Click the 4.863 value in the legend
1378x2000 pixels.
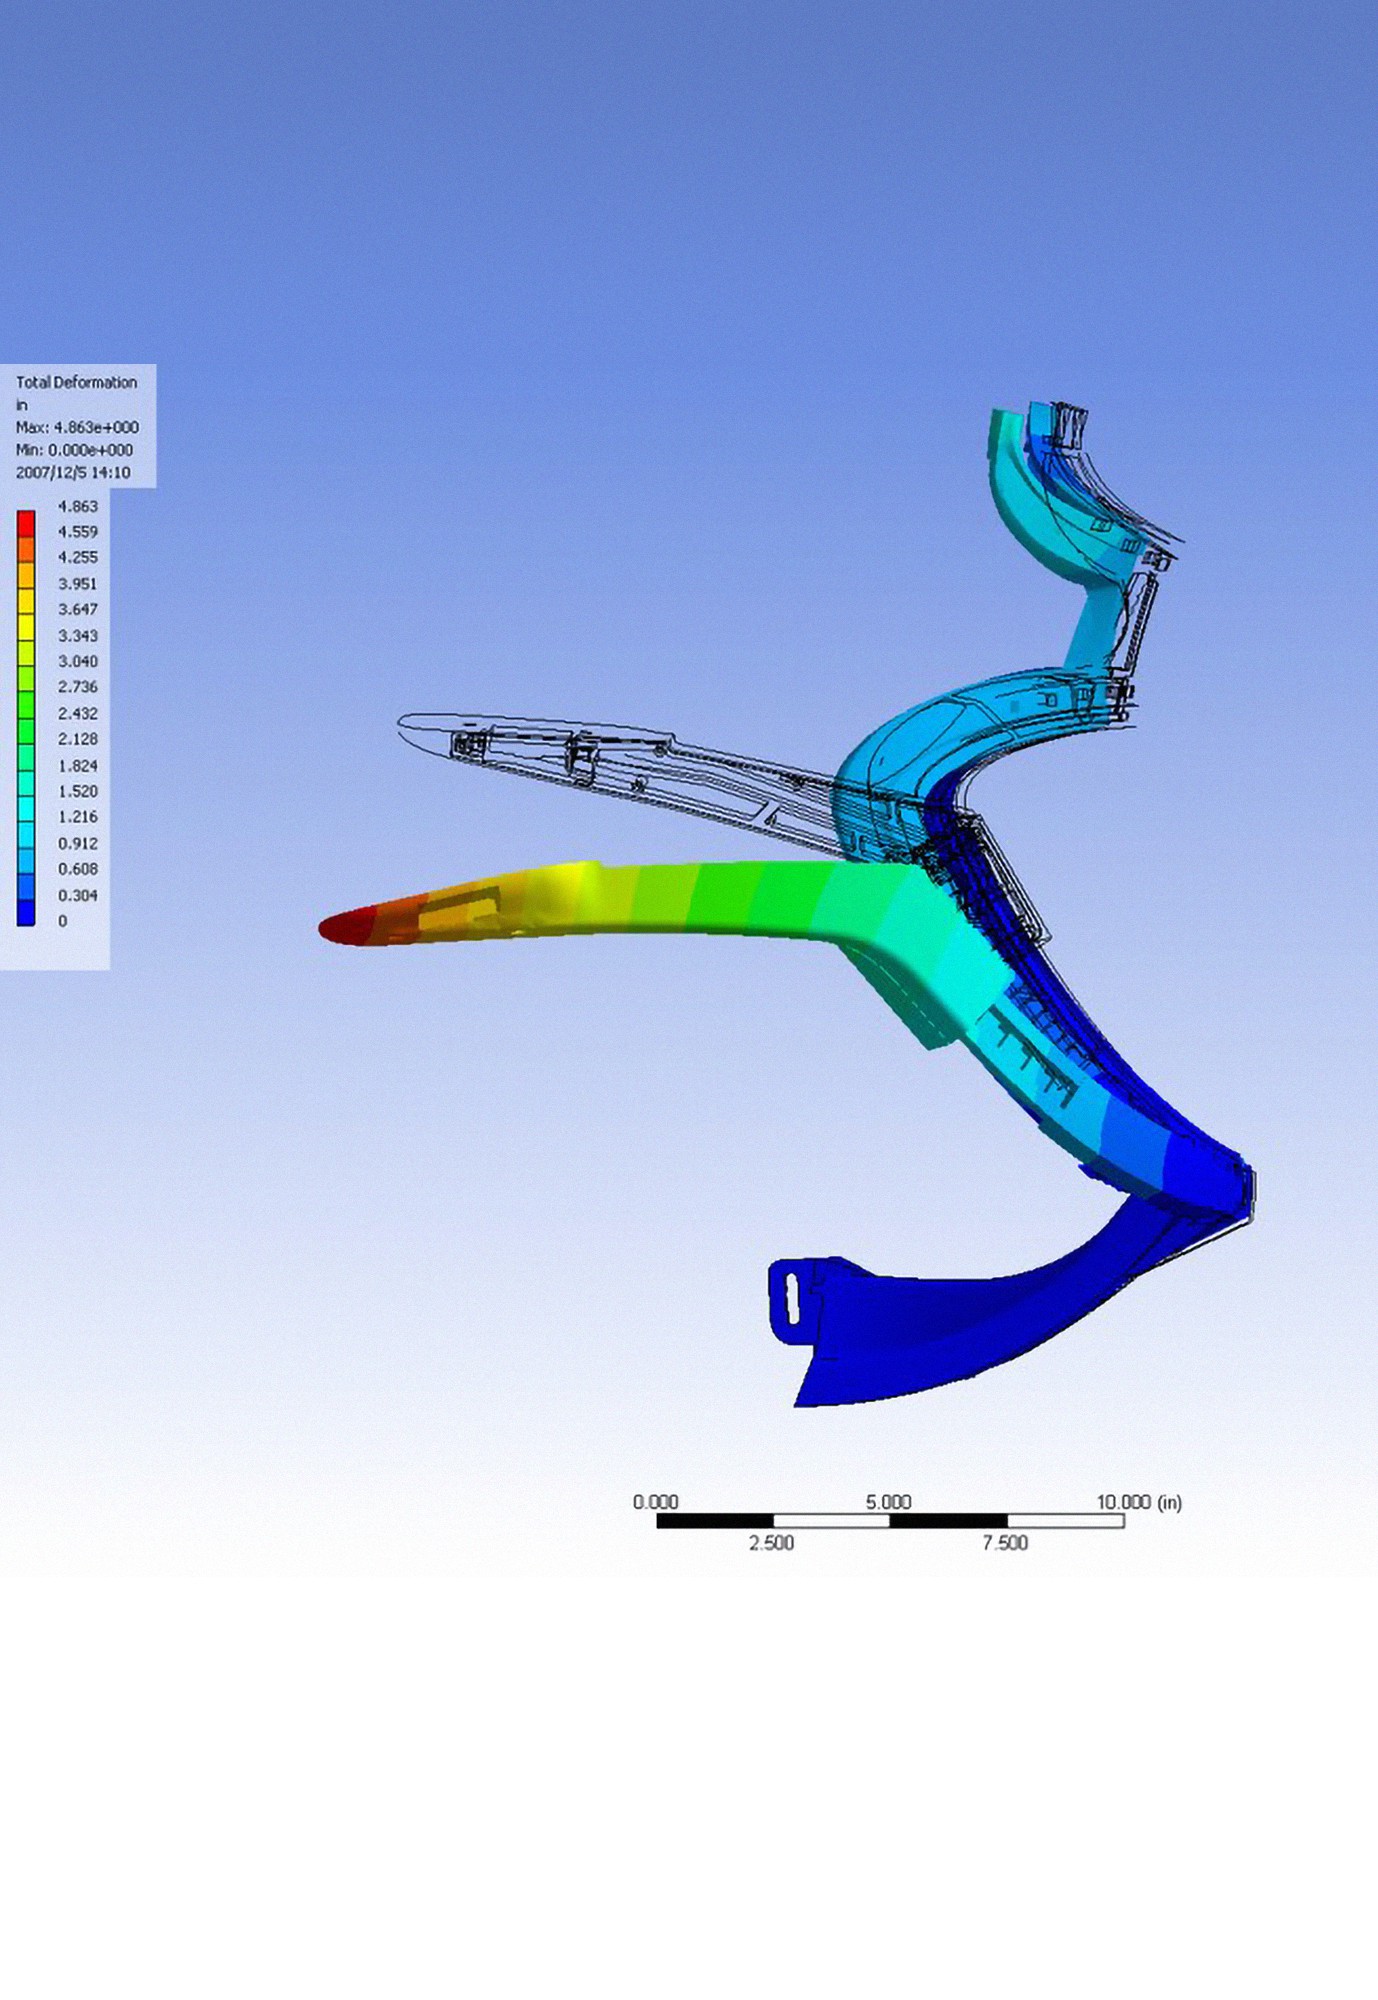[77, 506]
